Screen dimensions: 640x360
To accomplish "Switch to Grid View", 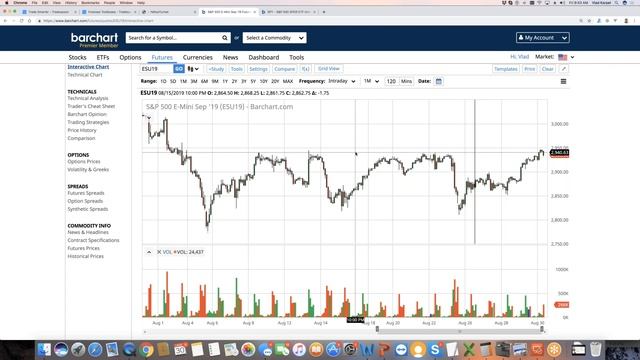I will tap(329, 69).
